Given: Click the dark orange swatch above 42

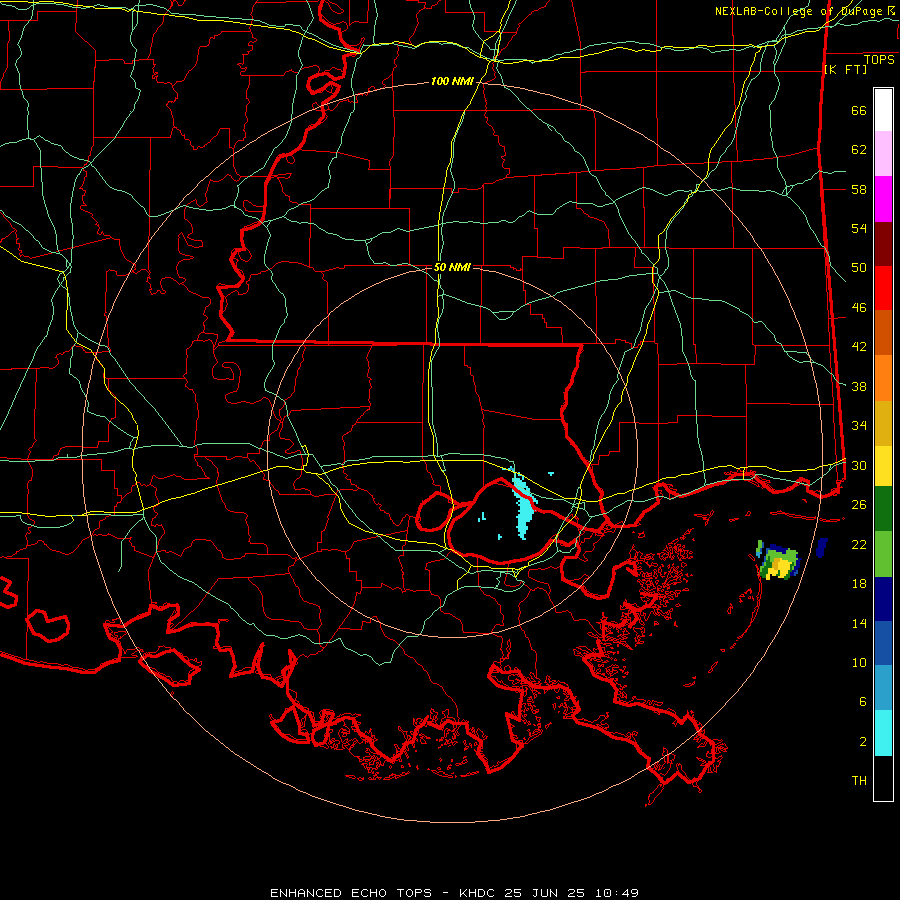Looking at the screenshot, I should coord(883,333).
